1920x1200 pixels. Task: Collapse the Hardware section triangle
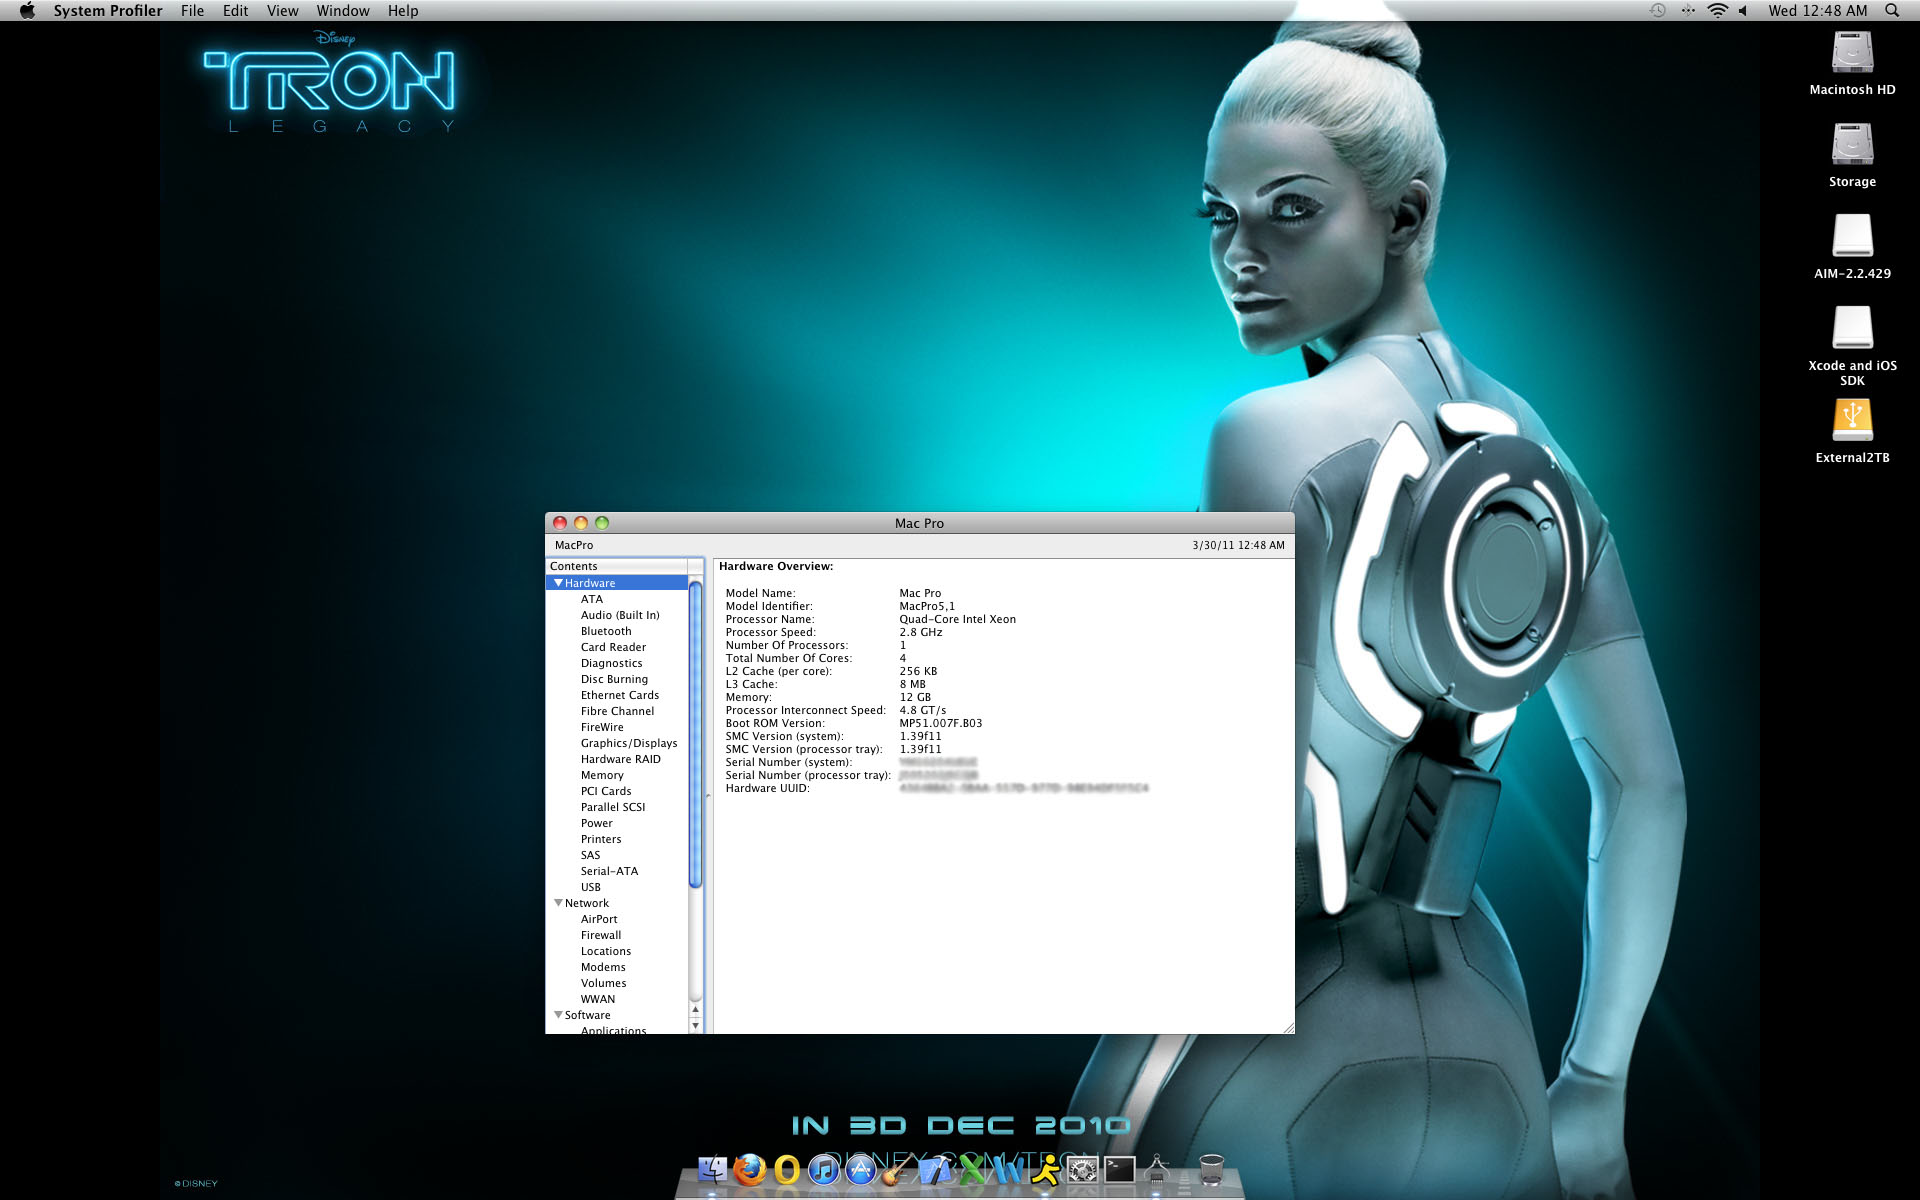point(558,582)
